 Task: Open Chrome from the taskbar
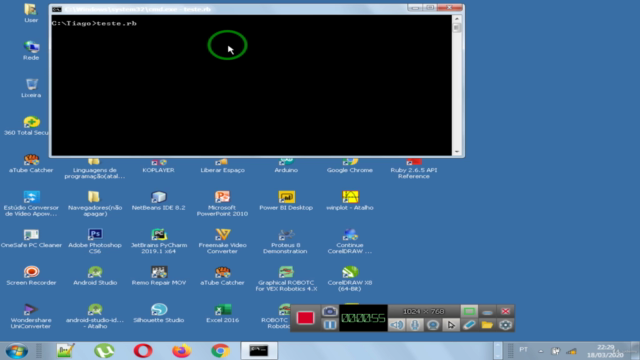click(220, 351)
